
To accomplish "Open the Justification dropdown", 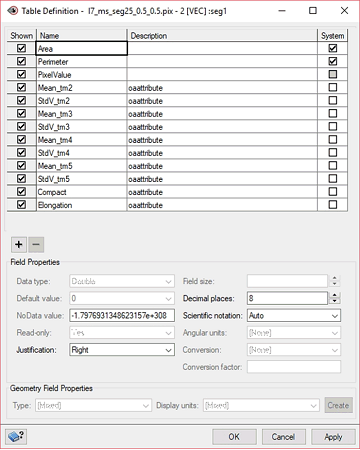I will pyautogui.click(x=122, y=350).
